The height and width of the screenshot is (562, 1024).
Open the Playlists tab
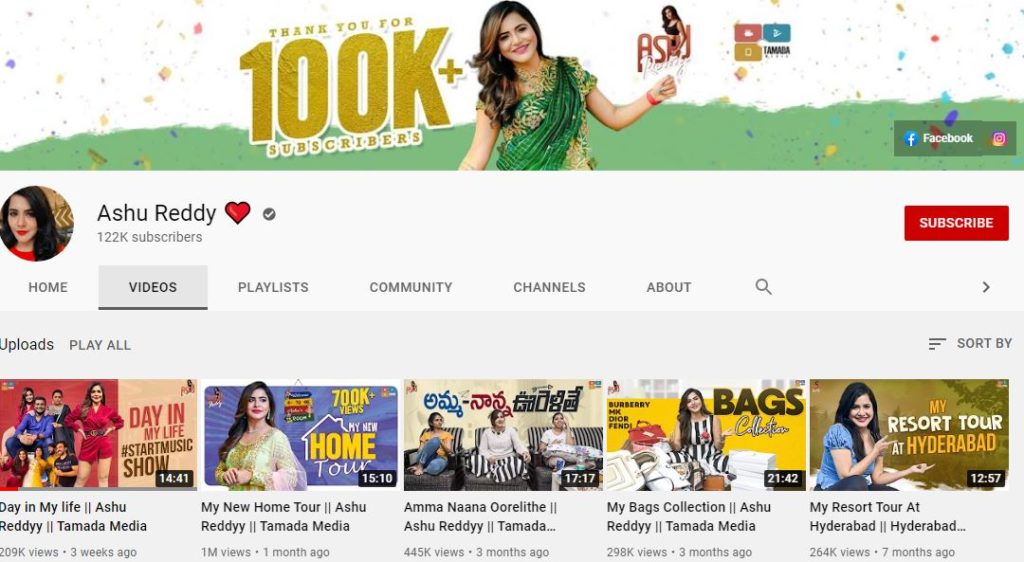coord(273,287)
